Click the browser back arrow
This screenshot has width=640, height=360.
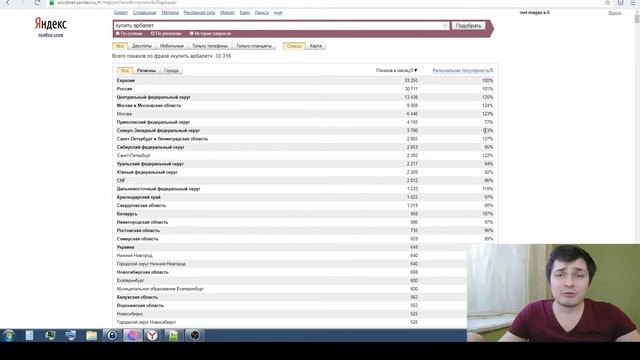8,3
